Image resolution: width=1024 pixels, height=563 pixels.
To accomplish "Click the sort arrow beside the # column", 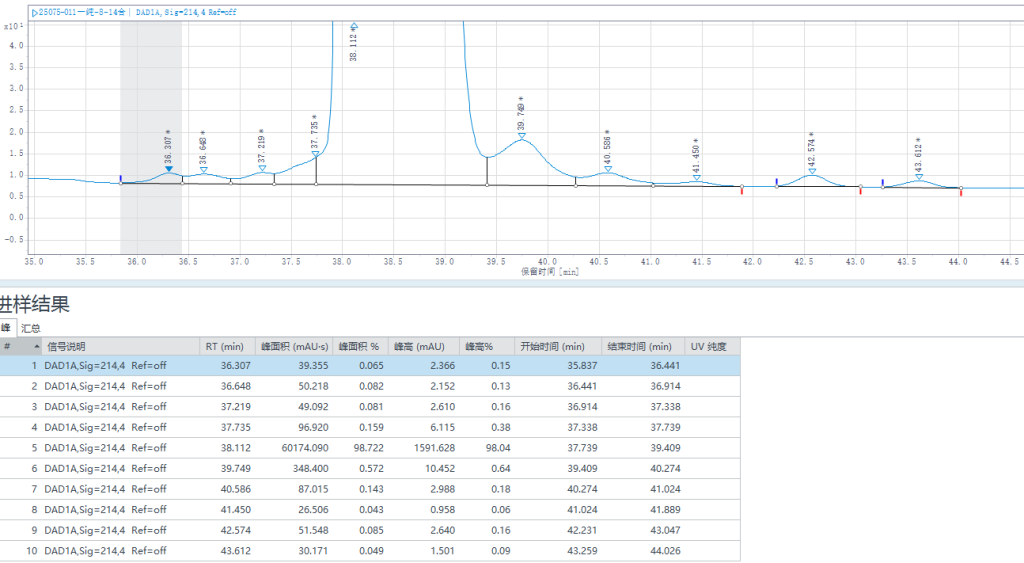I will click(x=38, y=347).
